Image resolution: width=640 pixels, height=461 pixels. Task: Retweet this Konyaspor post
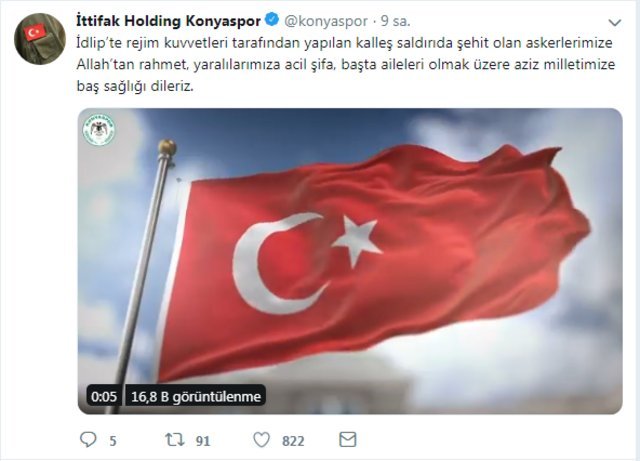pyautogui.click(x=174, y=440)
